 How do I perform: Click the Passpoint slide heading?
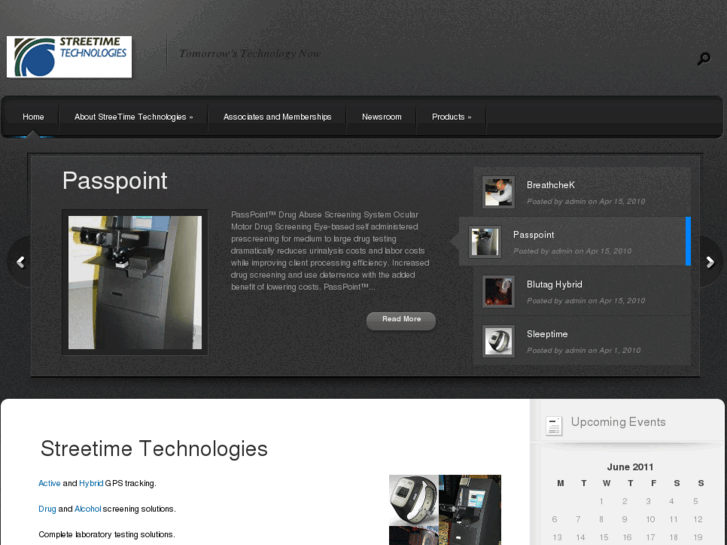tap(115, 181)
